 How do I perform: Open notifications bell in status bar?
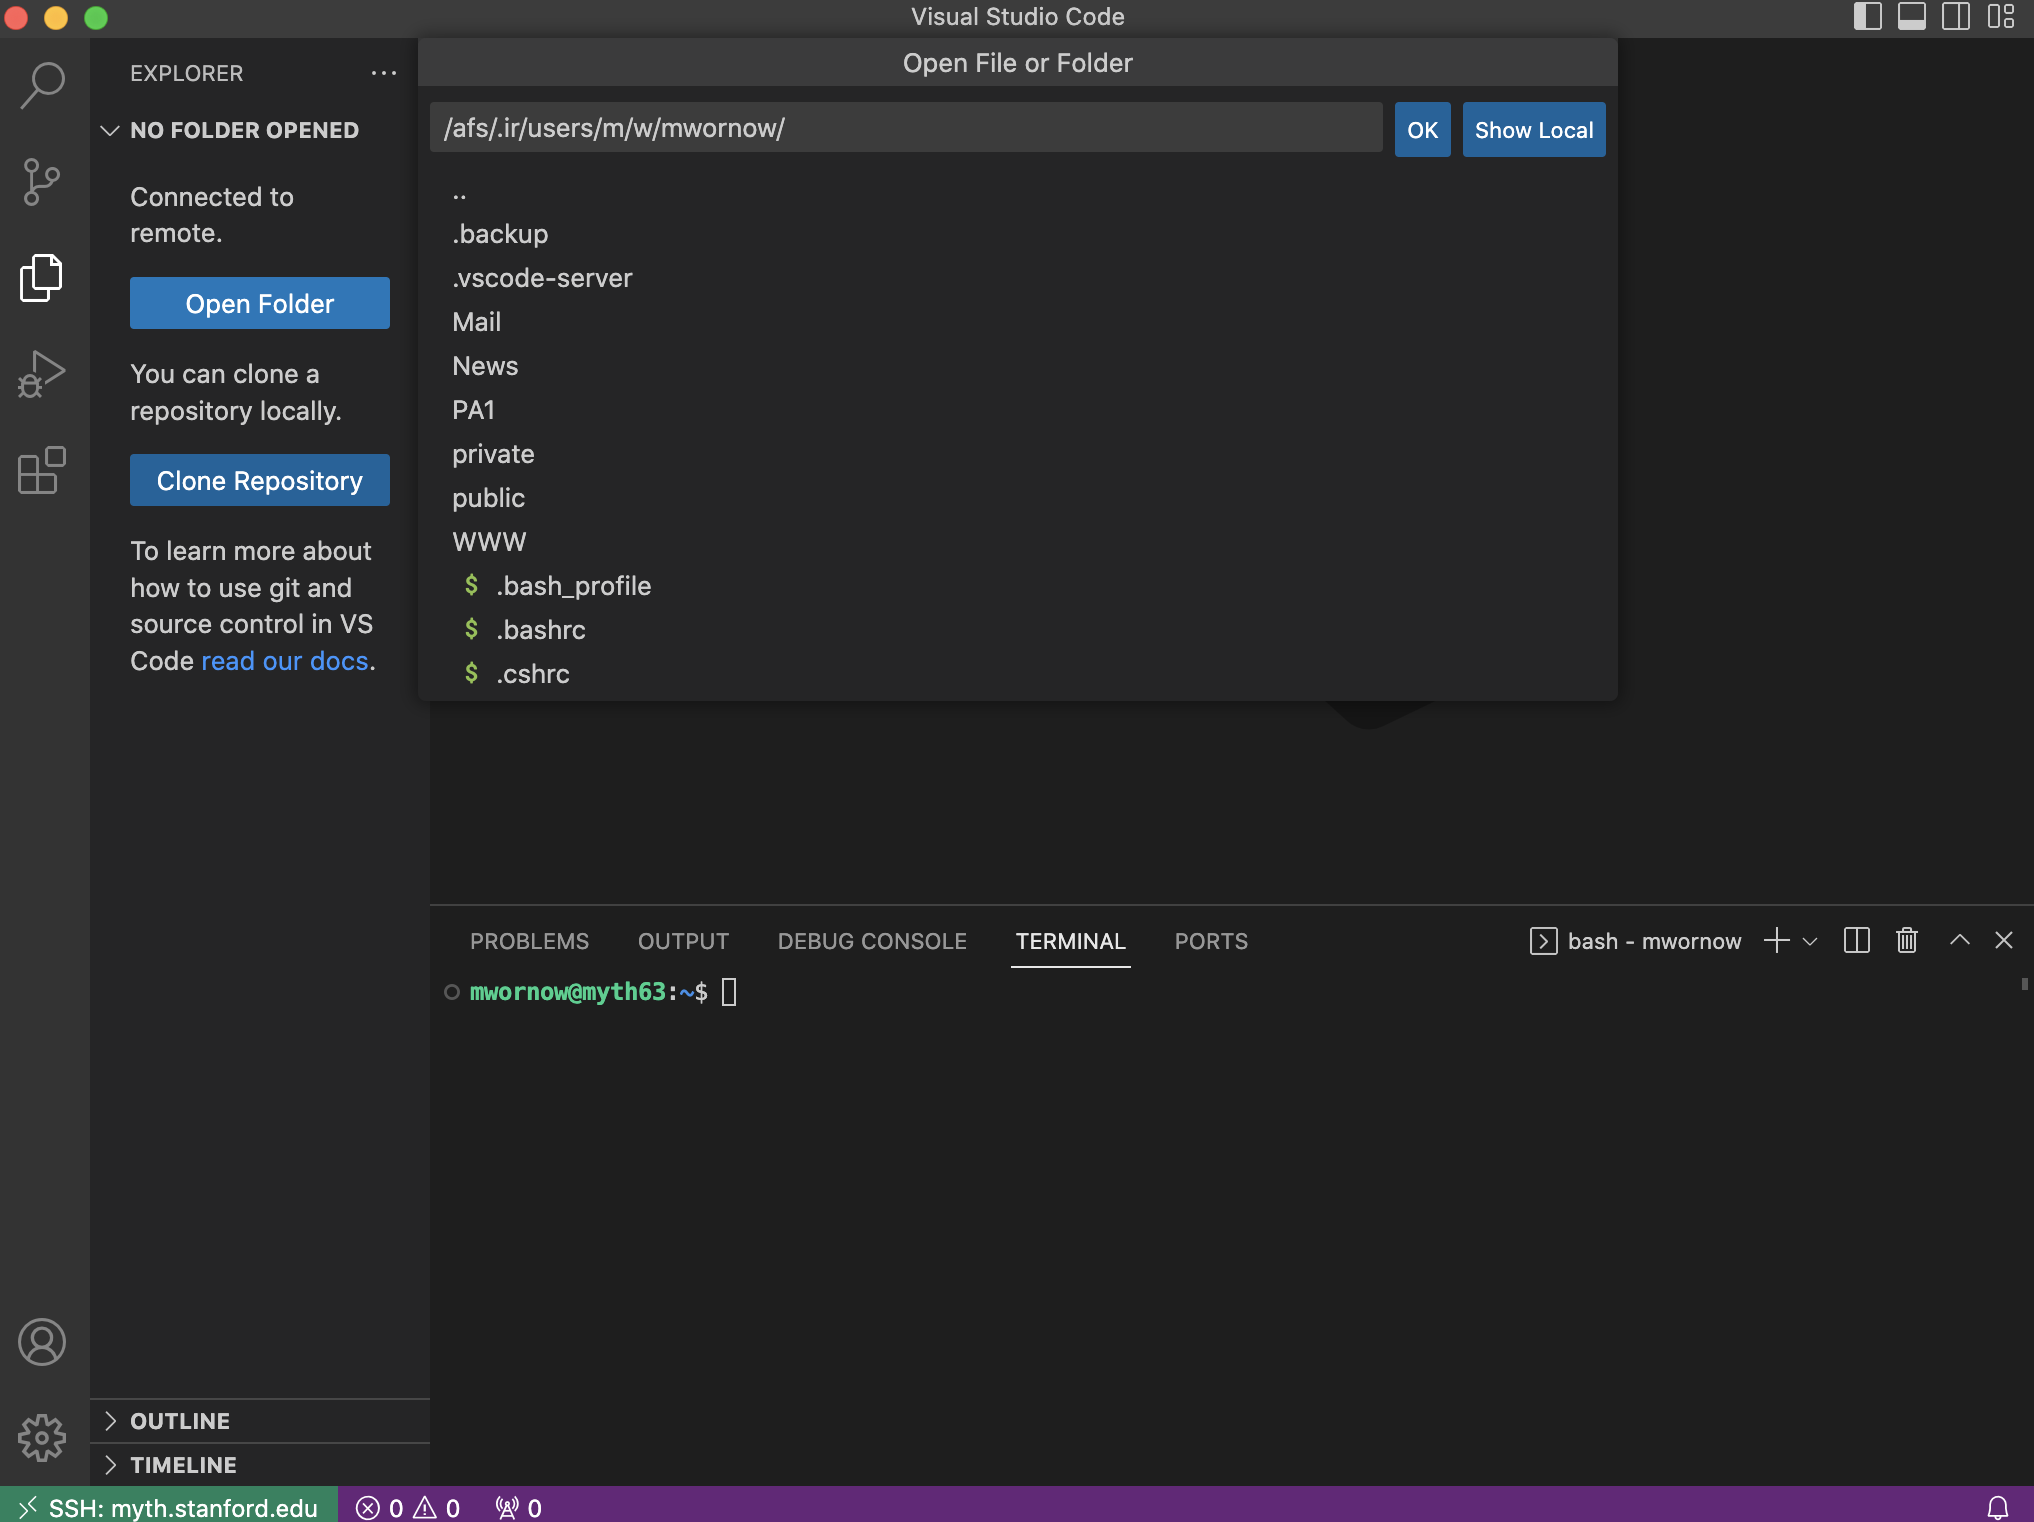[x=1998, y=1507]
